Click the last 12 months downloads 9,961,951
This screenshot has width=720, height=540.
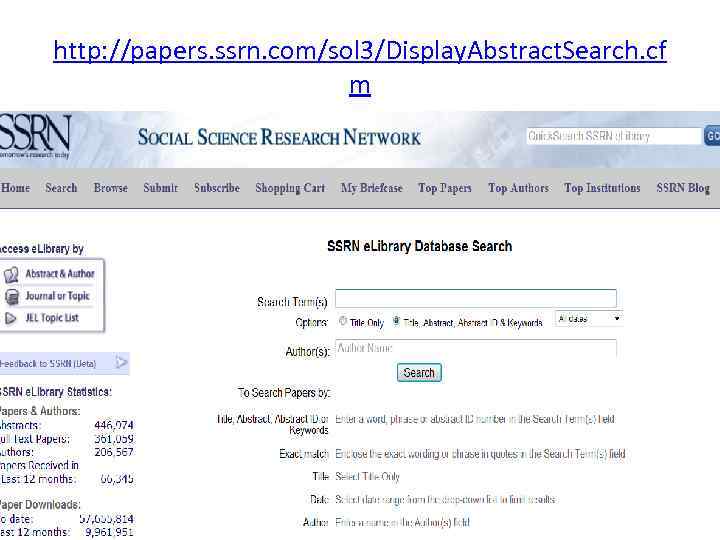coord(109,532)
